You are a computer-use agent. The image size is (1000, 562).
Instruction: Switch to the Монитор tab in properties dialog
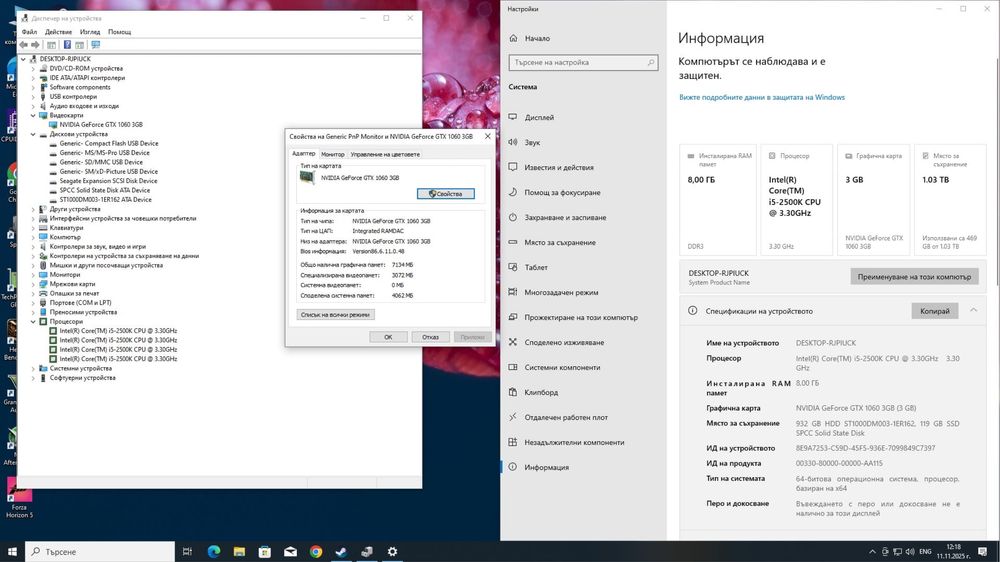tap(333, 154)
